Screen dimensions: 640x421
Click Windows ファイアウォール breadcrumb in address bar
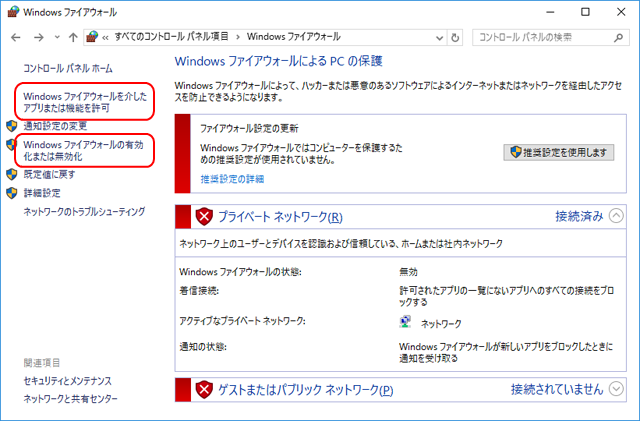293,37
